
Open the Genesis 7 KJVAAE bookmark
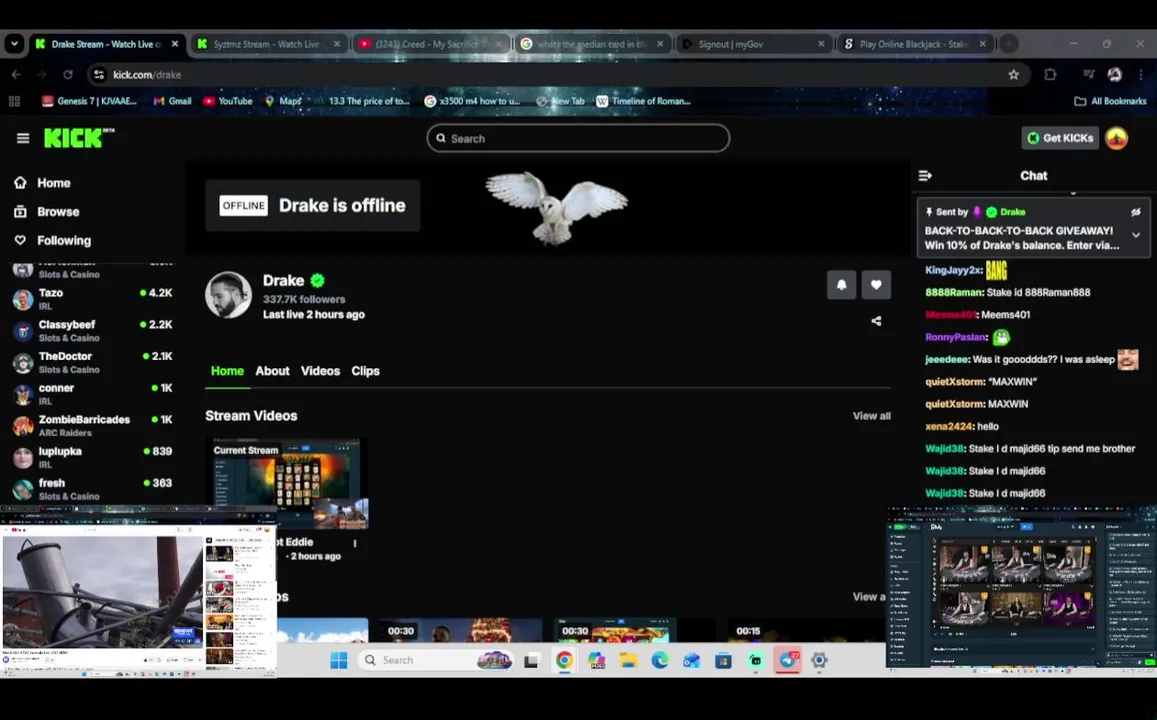coord(89,101)
